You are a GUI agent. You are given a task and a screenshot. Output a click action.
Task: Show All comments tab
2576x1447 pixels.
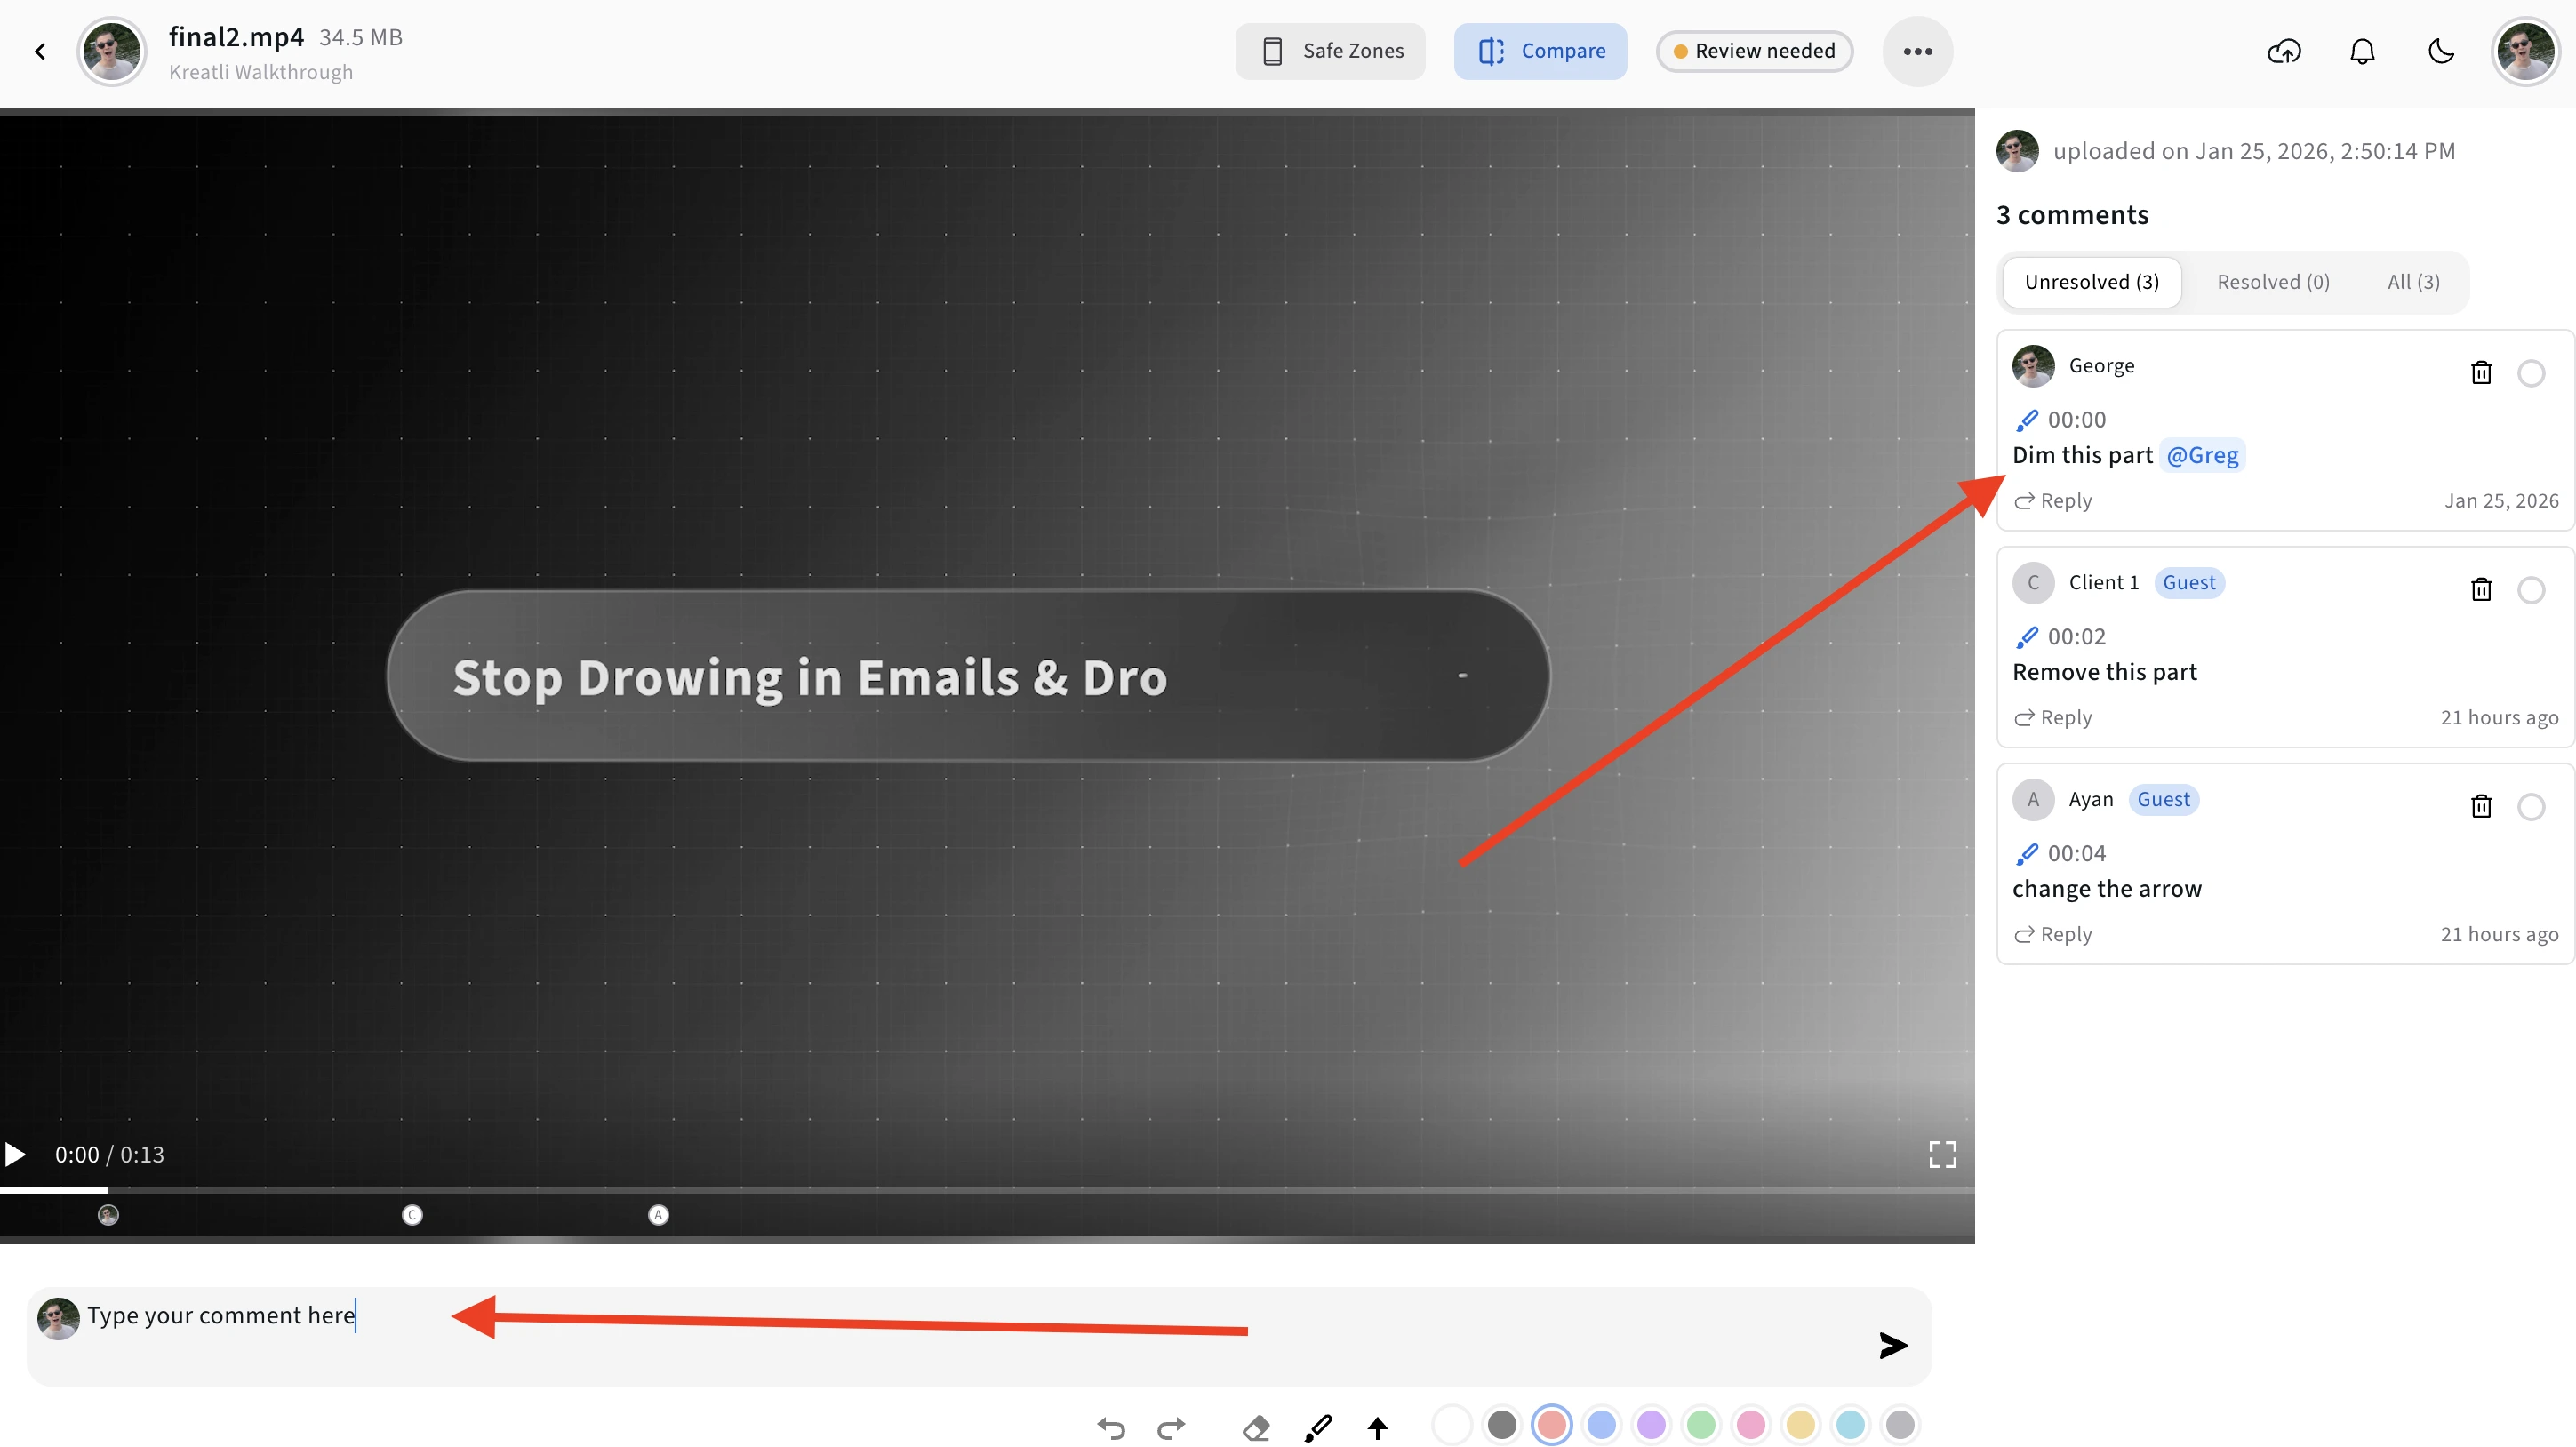click(2413, 281)
